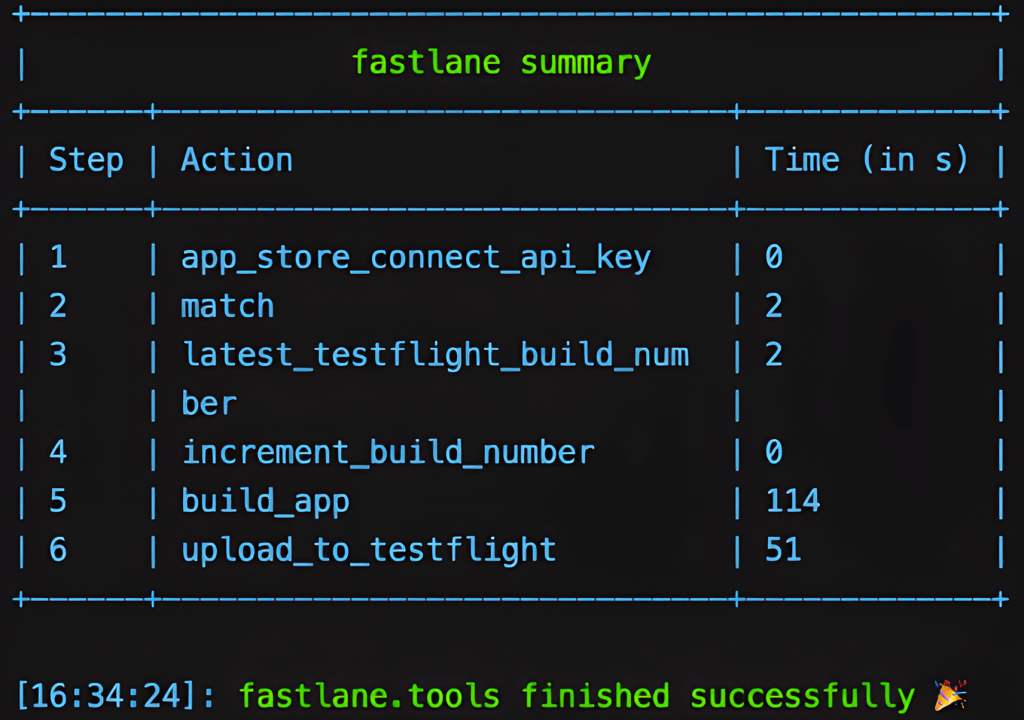1024x720 pixels.
Task: Click the upload_to_testflight action text
Action: pos(368,549)
